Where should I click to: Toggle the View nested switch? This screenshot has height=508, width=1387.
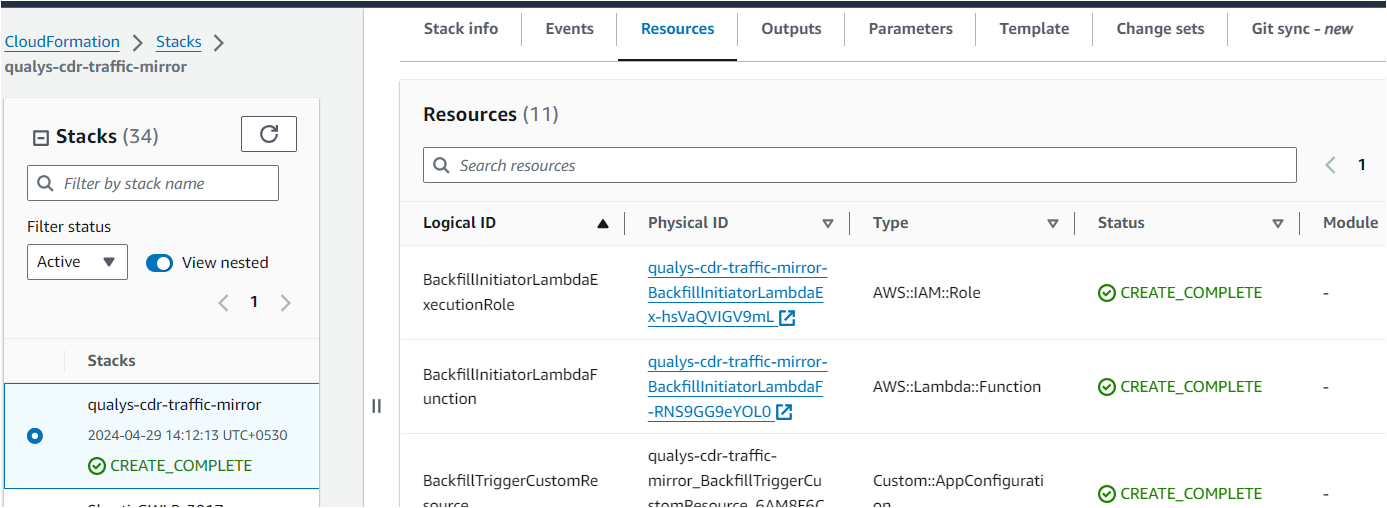[159, 263]
